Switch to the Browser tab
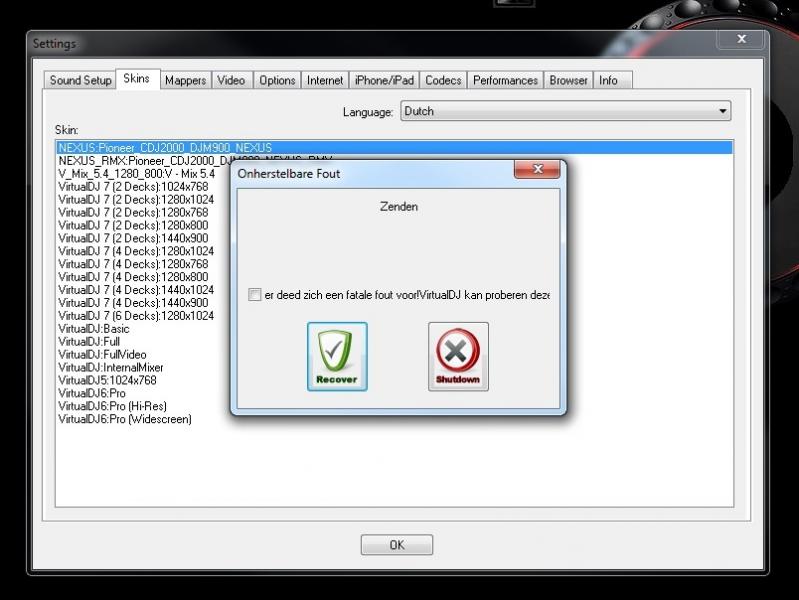 [x=569, y=81]
